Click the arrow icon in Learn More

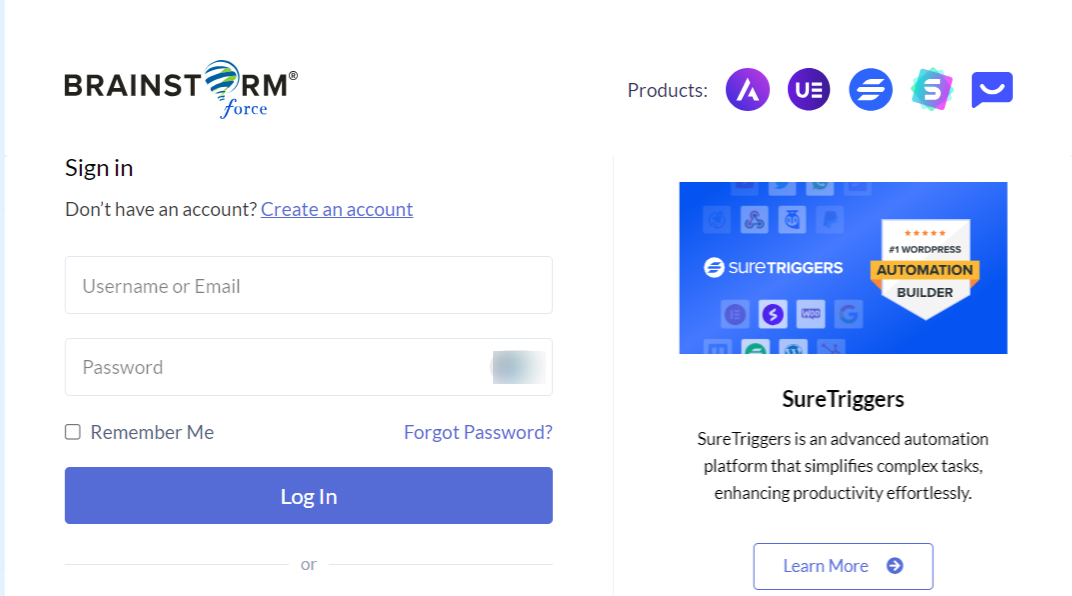click(895, 566)
